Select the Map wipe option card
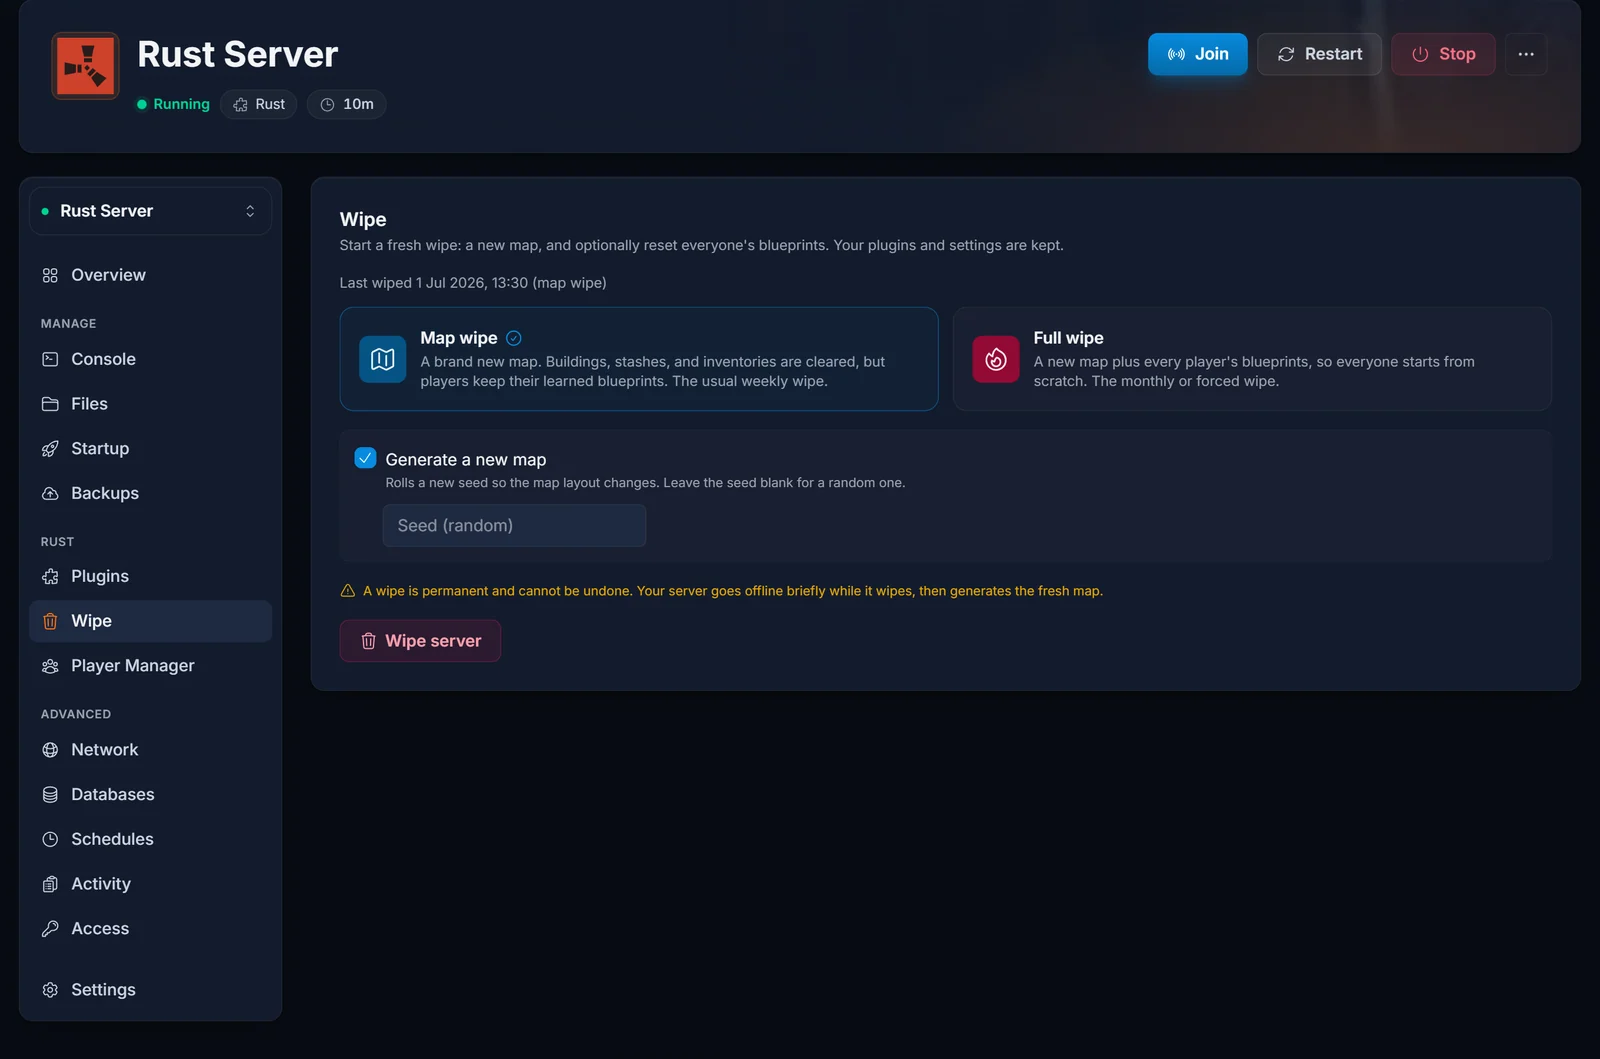Viewport: 1600px width, 1059px height. click(639, 359)
